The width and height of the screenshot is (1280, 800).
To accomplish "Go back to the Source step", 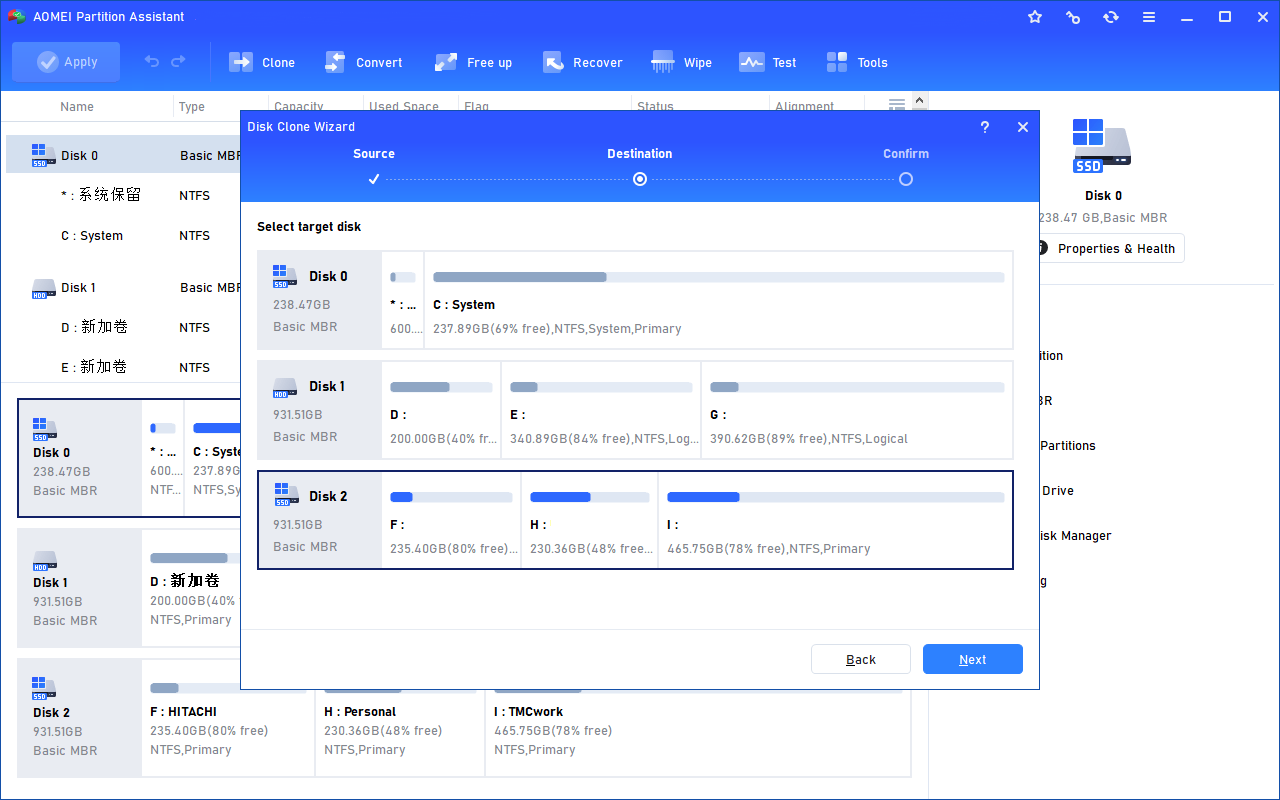I will pos(861,658).
